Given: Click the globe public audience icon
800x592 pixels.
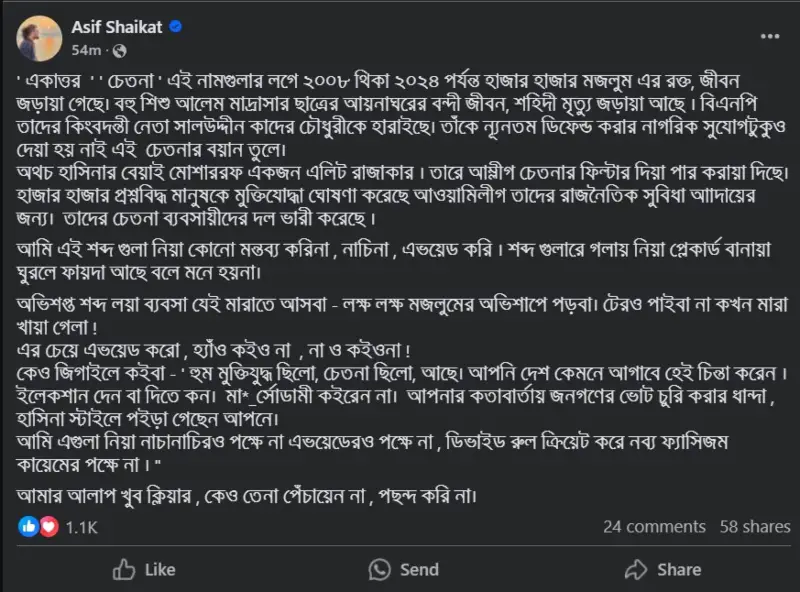Looking at the screenshot, I should (x=119, y=51).
